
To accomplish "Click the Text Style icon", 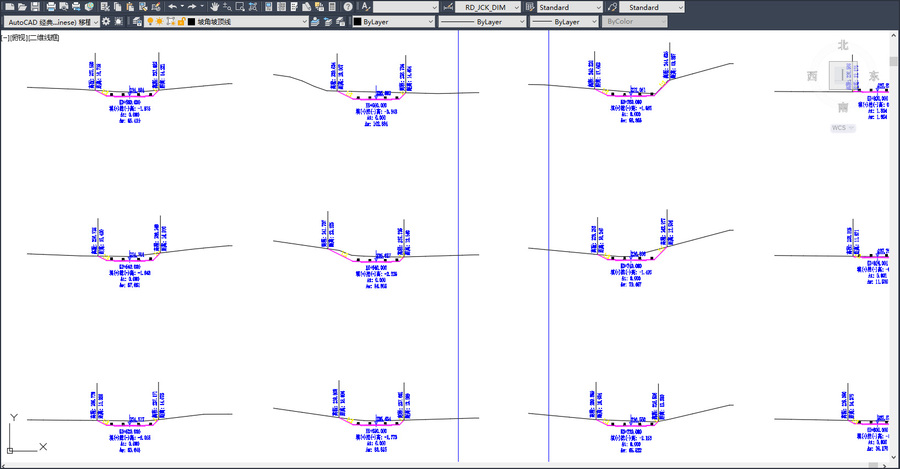I will coord(366,7).
